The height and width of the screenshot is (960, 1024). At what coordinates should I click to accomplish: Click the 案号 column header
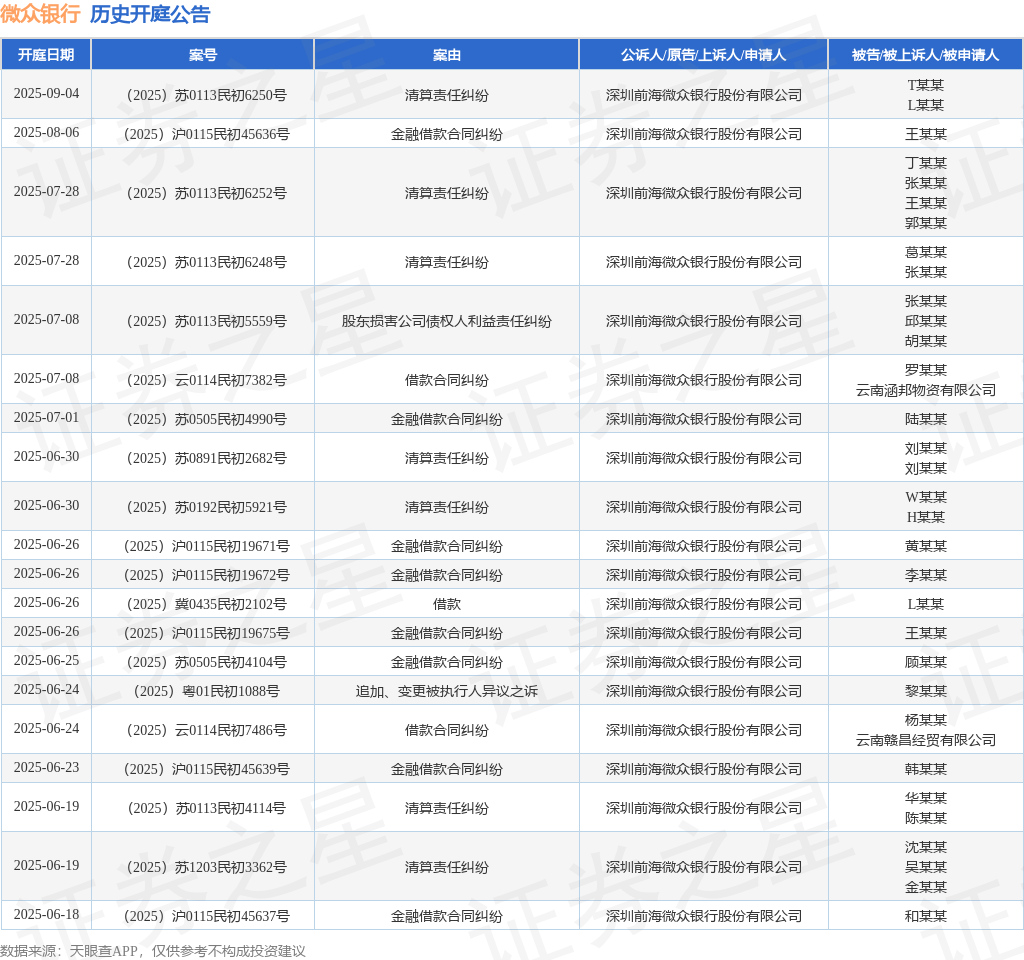[x=202, y=55]
